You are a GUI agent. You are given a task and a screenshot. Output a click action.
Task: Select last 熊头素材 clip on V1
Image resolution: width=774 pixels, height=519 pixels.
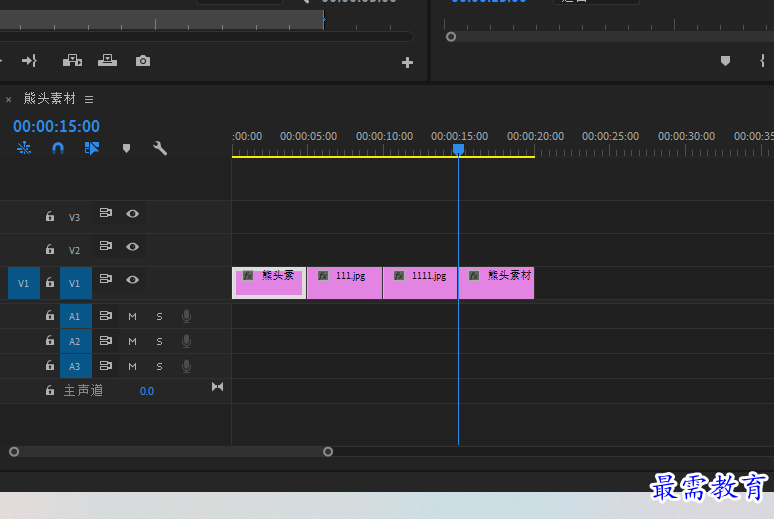(496, 283)
